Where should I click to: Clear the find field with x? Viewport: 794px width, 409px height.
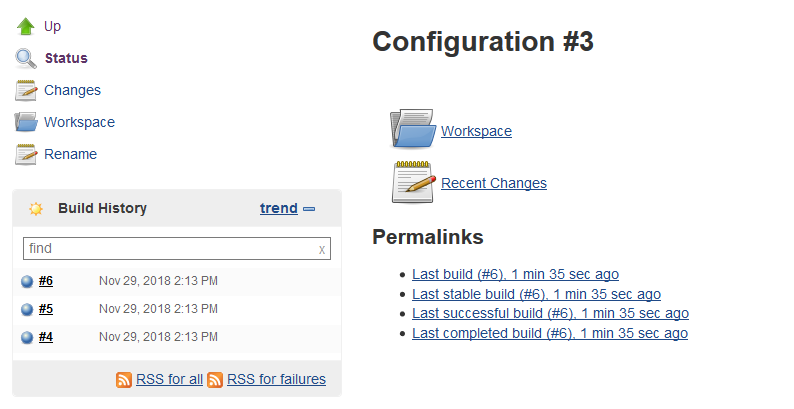click(322, 249)
